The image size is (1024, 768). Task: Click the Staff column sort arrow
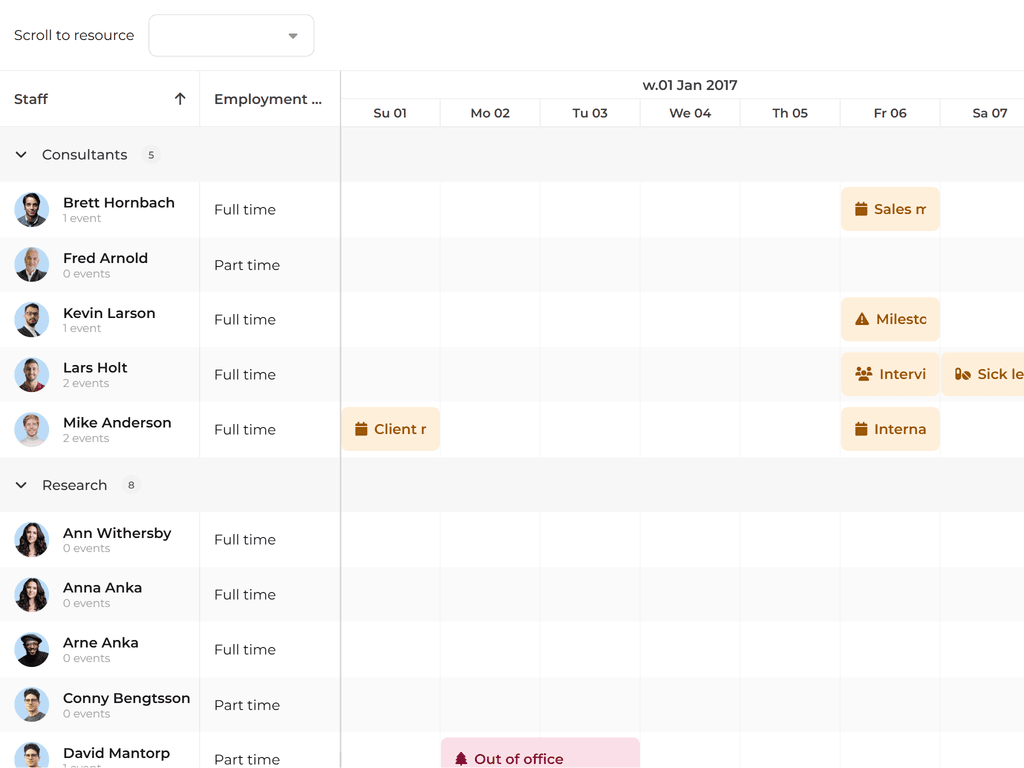pyautogui.click(x=180, y=99)
